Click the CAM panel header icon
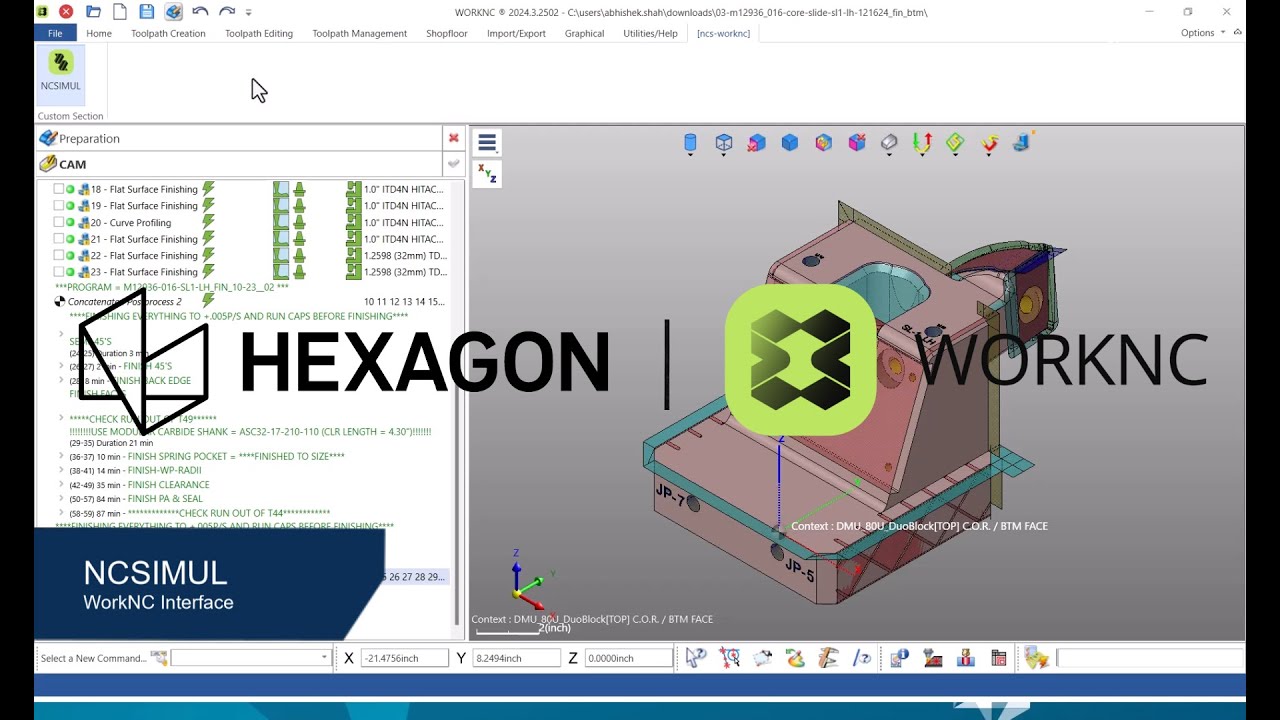The height and width of the screenshot is (720, 1280). coord(48,163)
